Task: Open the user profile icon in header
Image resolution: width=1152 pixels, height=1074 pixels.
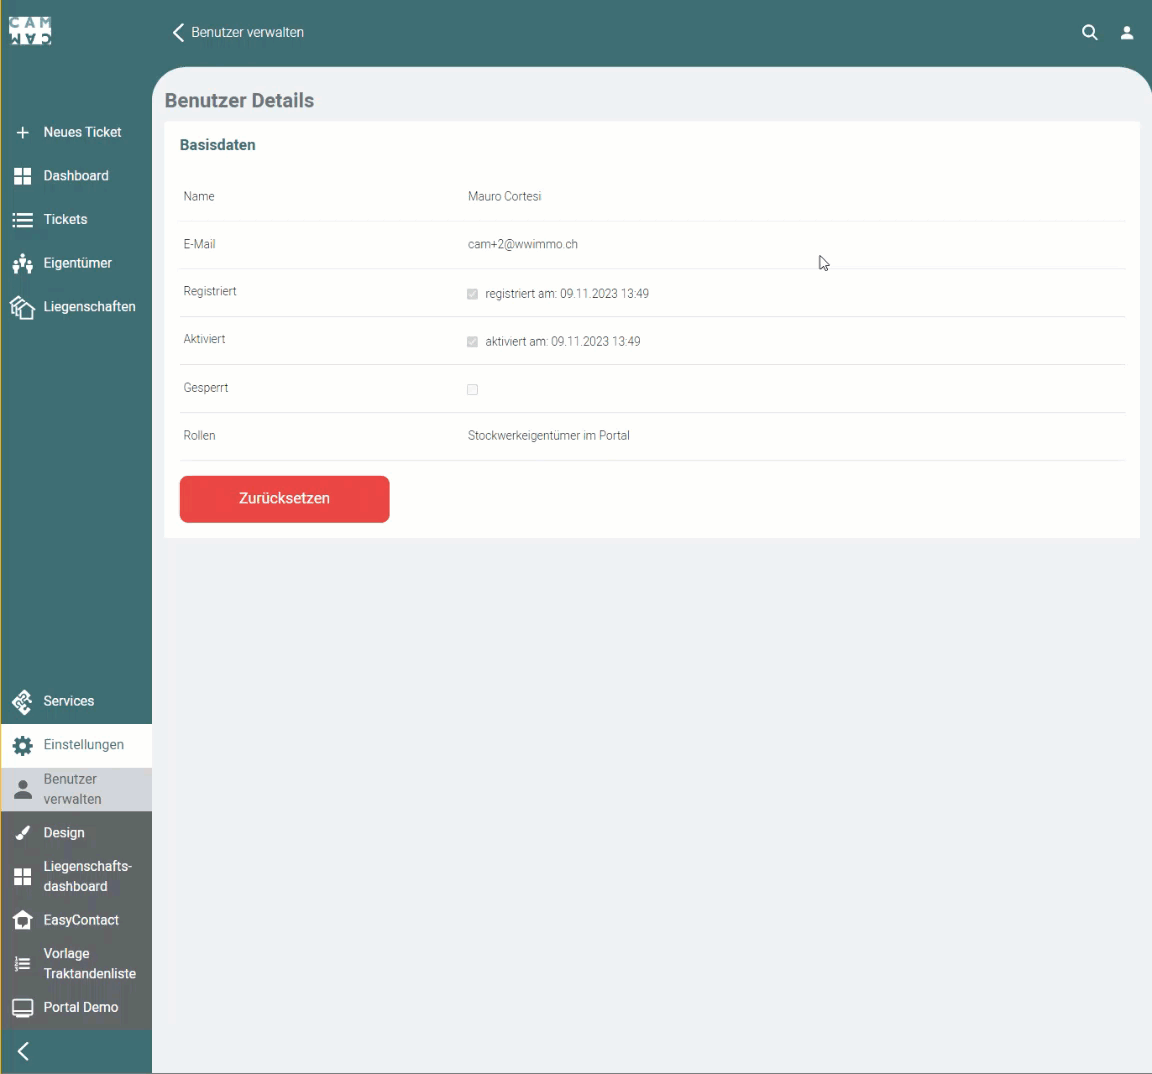Action: click(x=1126, y=32)
